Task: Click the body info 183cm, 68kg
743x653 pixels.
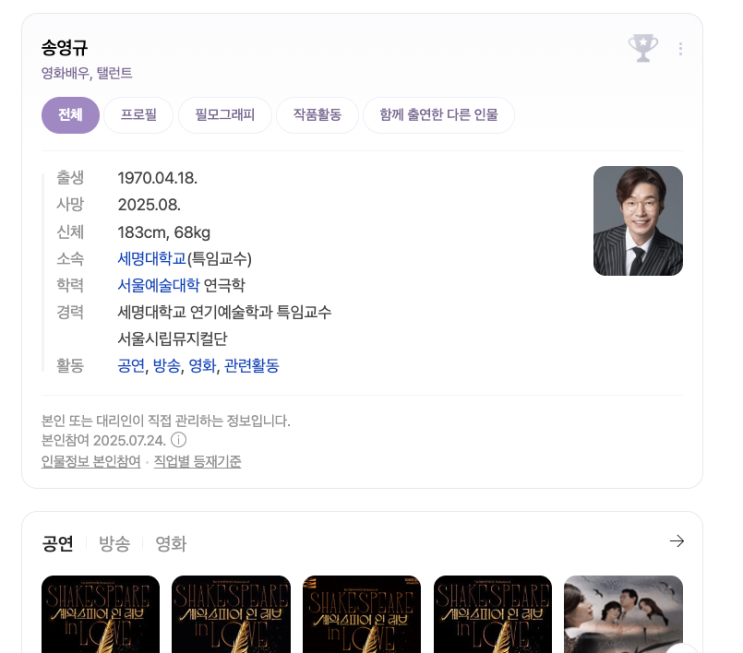Action: pos(164,233)
